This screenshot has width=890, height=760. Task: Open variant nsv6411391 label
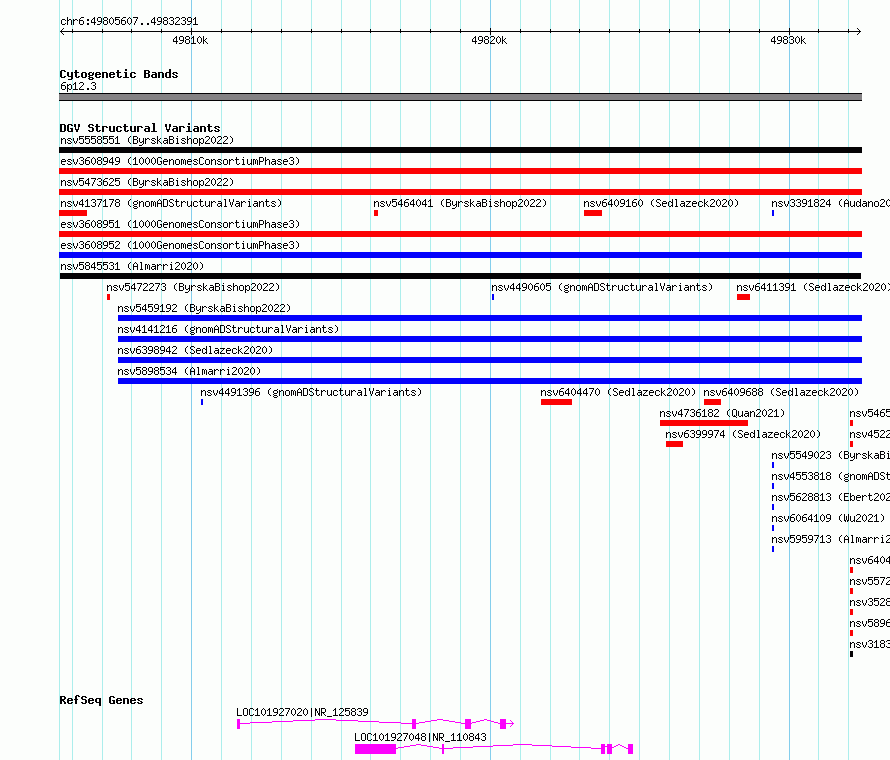(x=813, y=287)
